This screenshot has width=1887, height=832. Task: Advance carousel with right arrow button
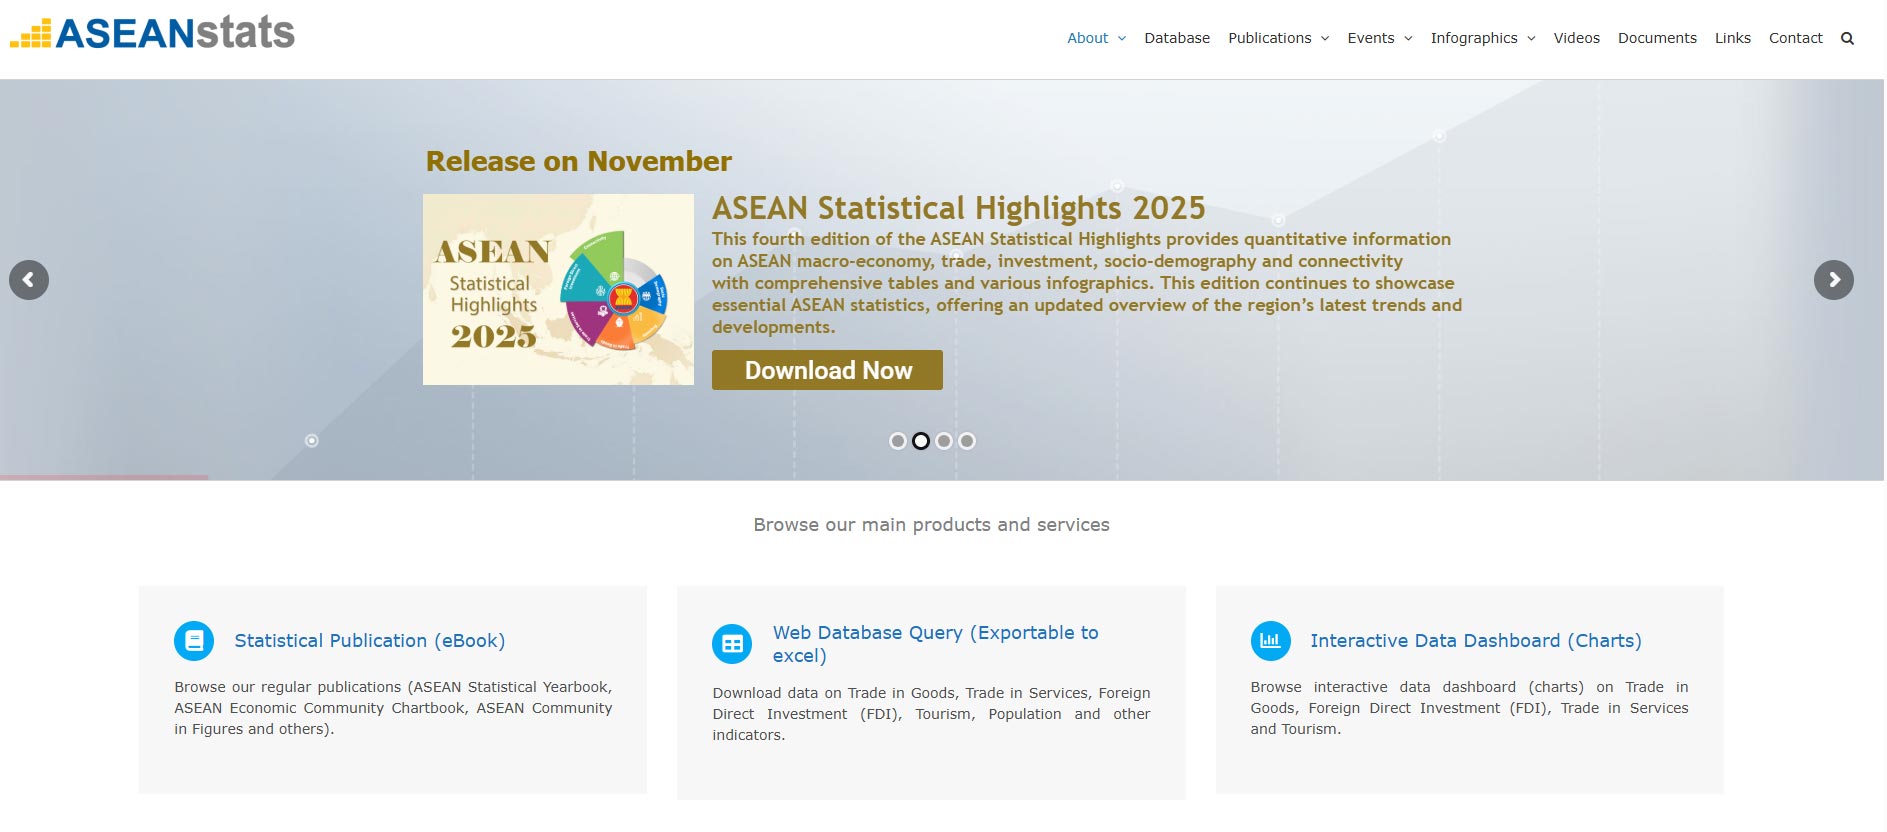[1834, 280]
